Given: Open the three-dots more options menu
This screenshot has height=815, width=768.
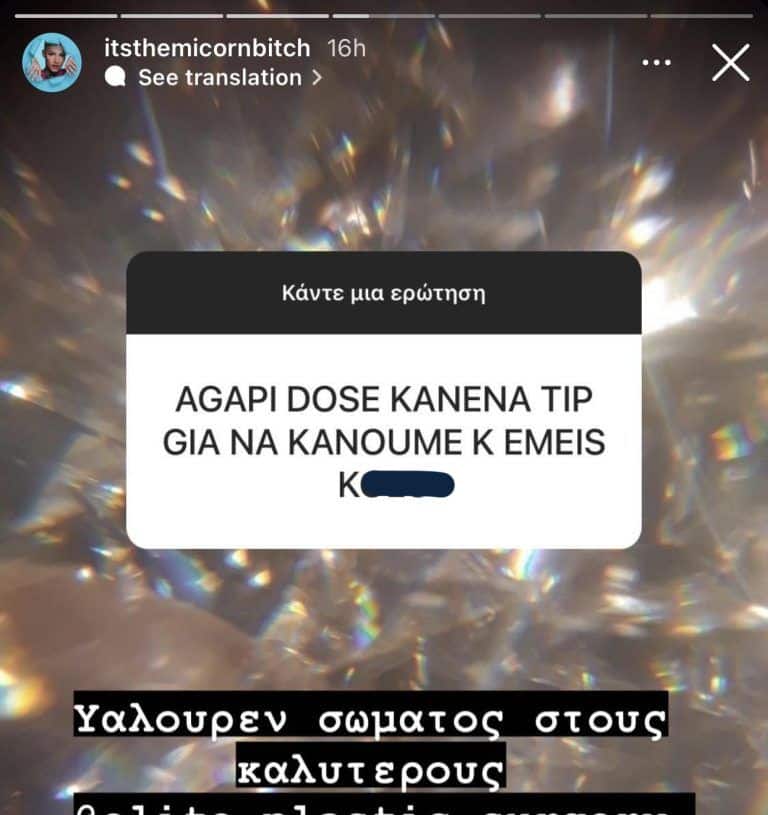Looking at the screenshot, I should tap(656, 62).
